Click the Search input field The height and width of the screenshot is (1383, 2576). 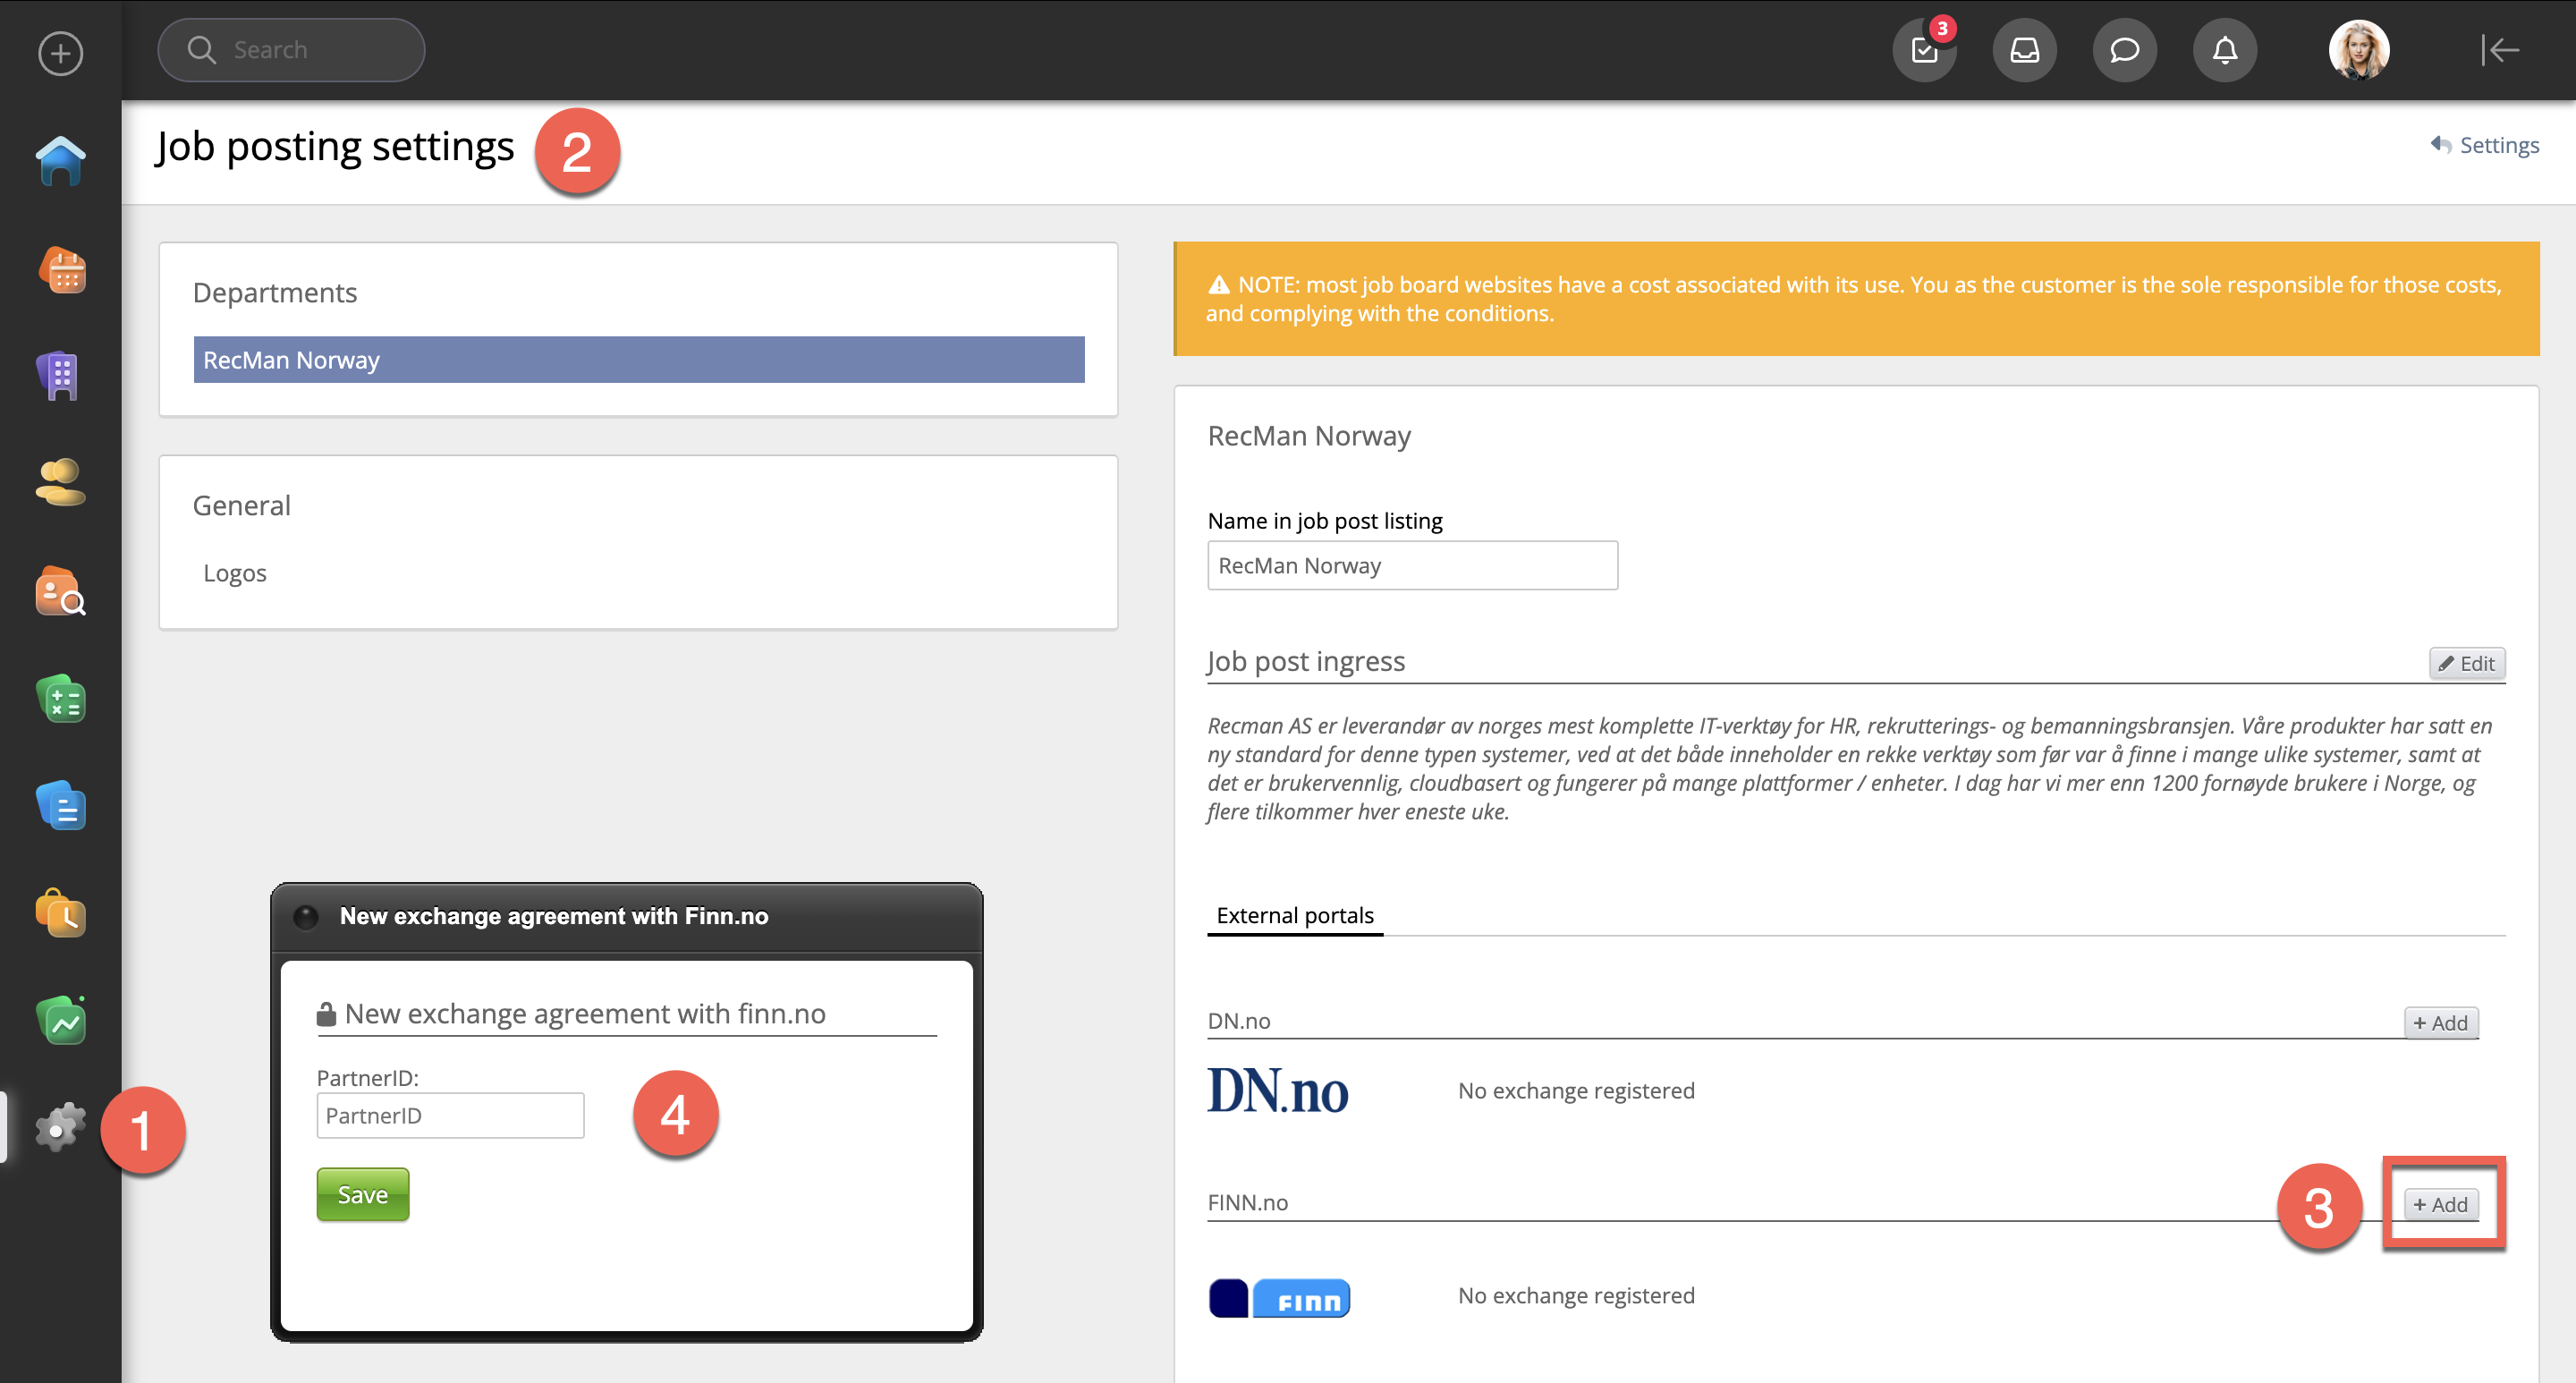291,50
